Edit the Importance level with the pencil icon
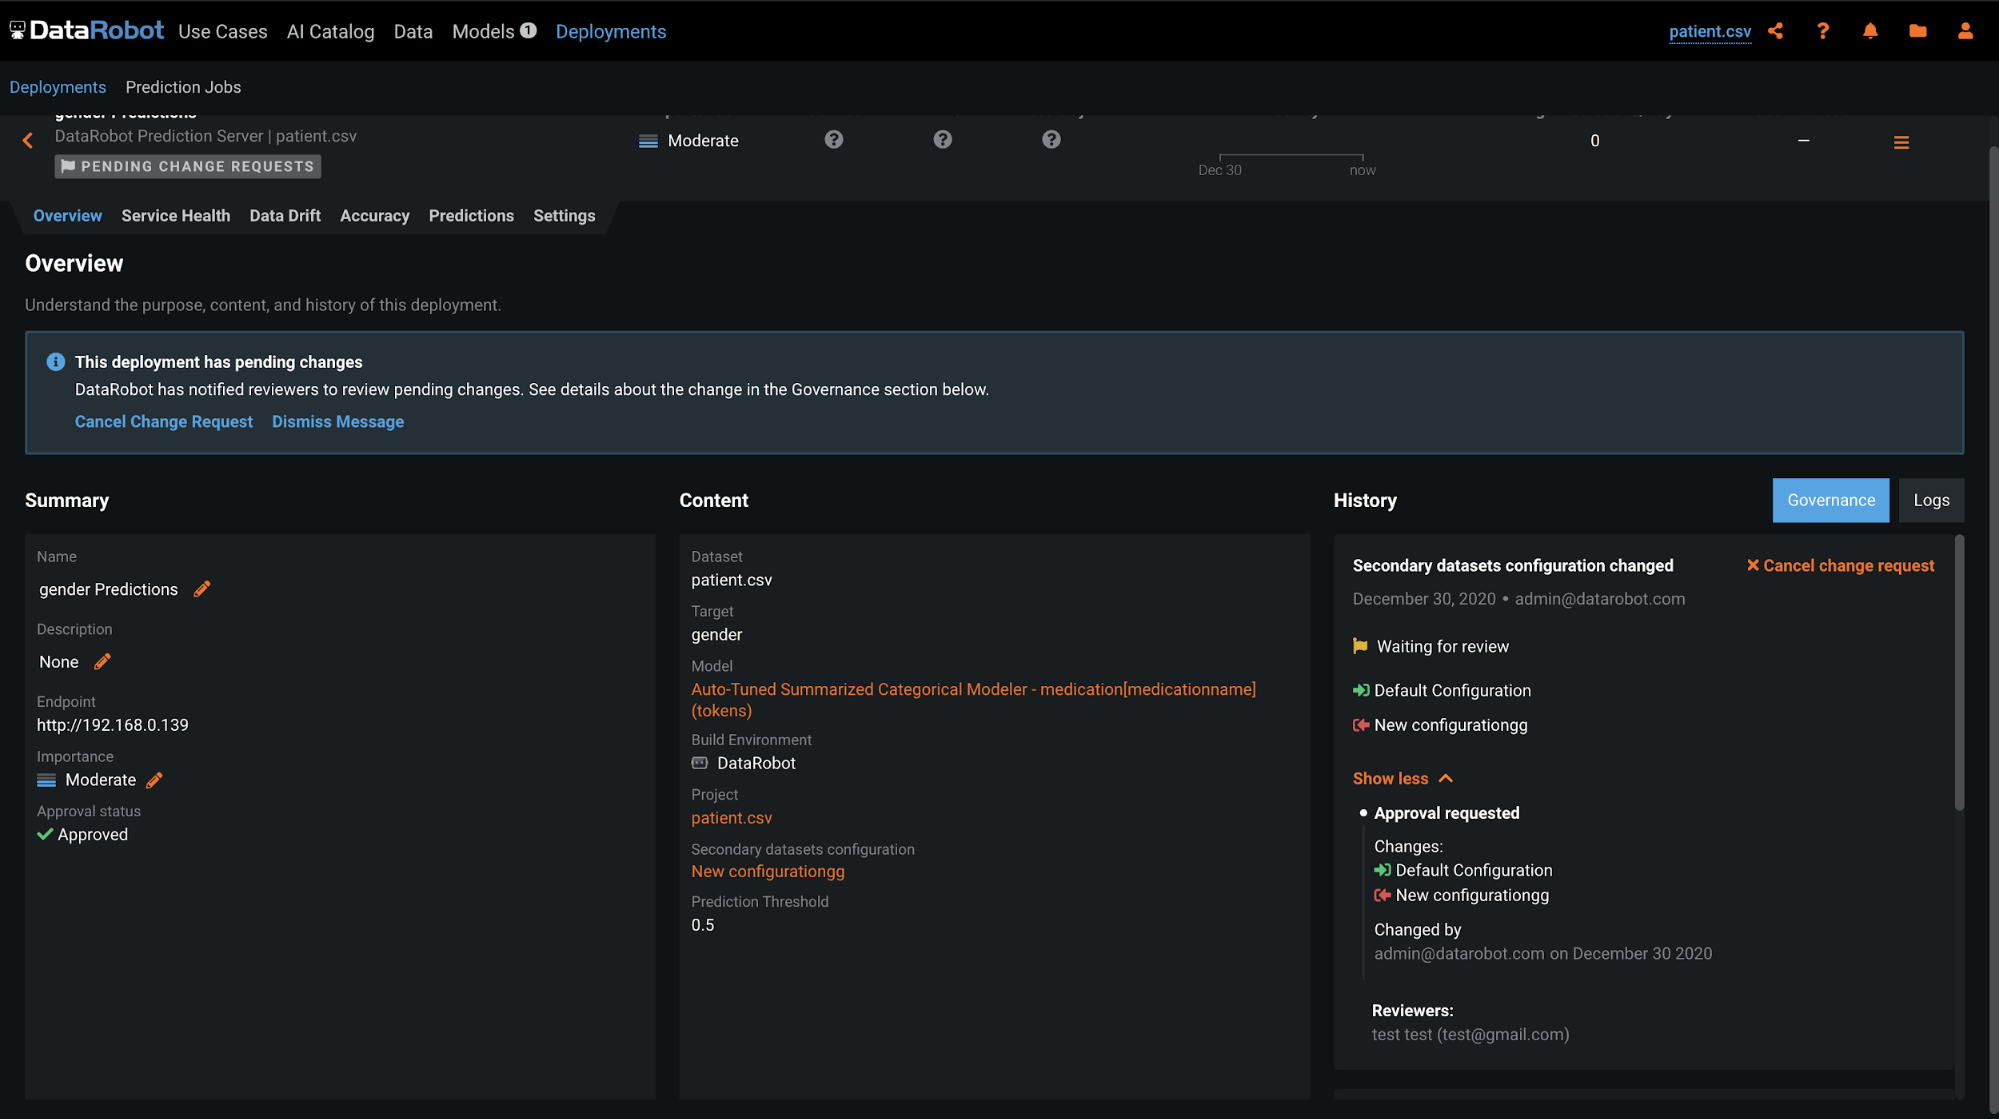 [x=154, y=780]
